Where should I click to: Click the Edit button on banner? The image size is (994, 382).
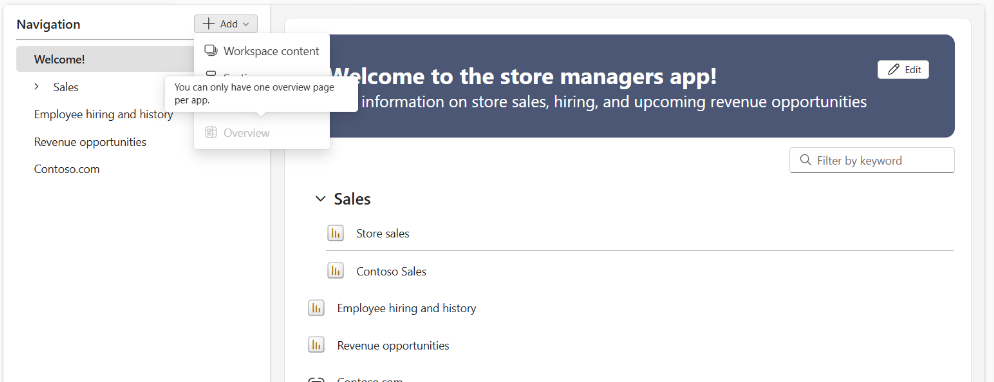[903, 70]
